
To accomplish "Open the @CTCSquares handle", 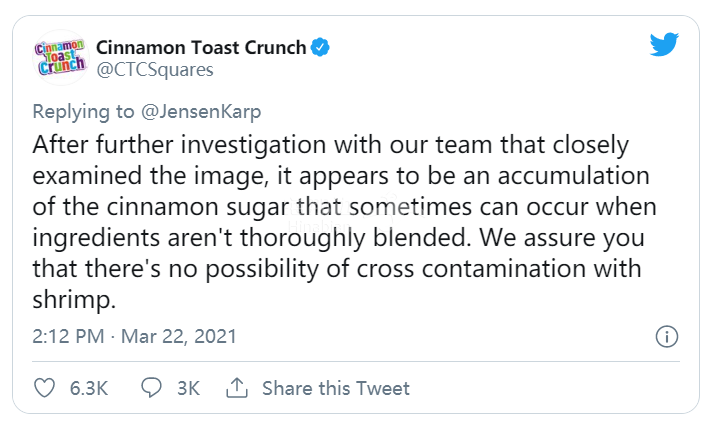I will (154, 70).
